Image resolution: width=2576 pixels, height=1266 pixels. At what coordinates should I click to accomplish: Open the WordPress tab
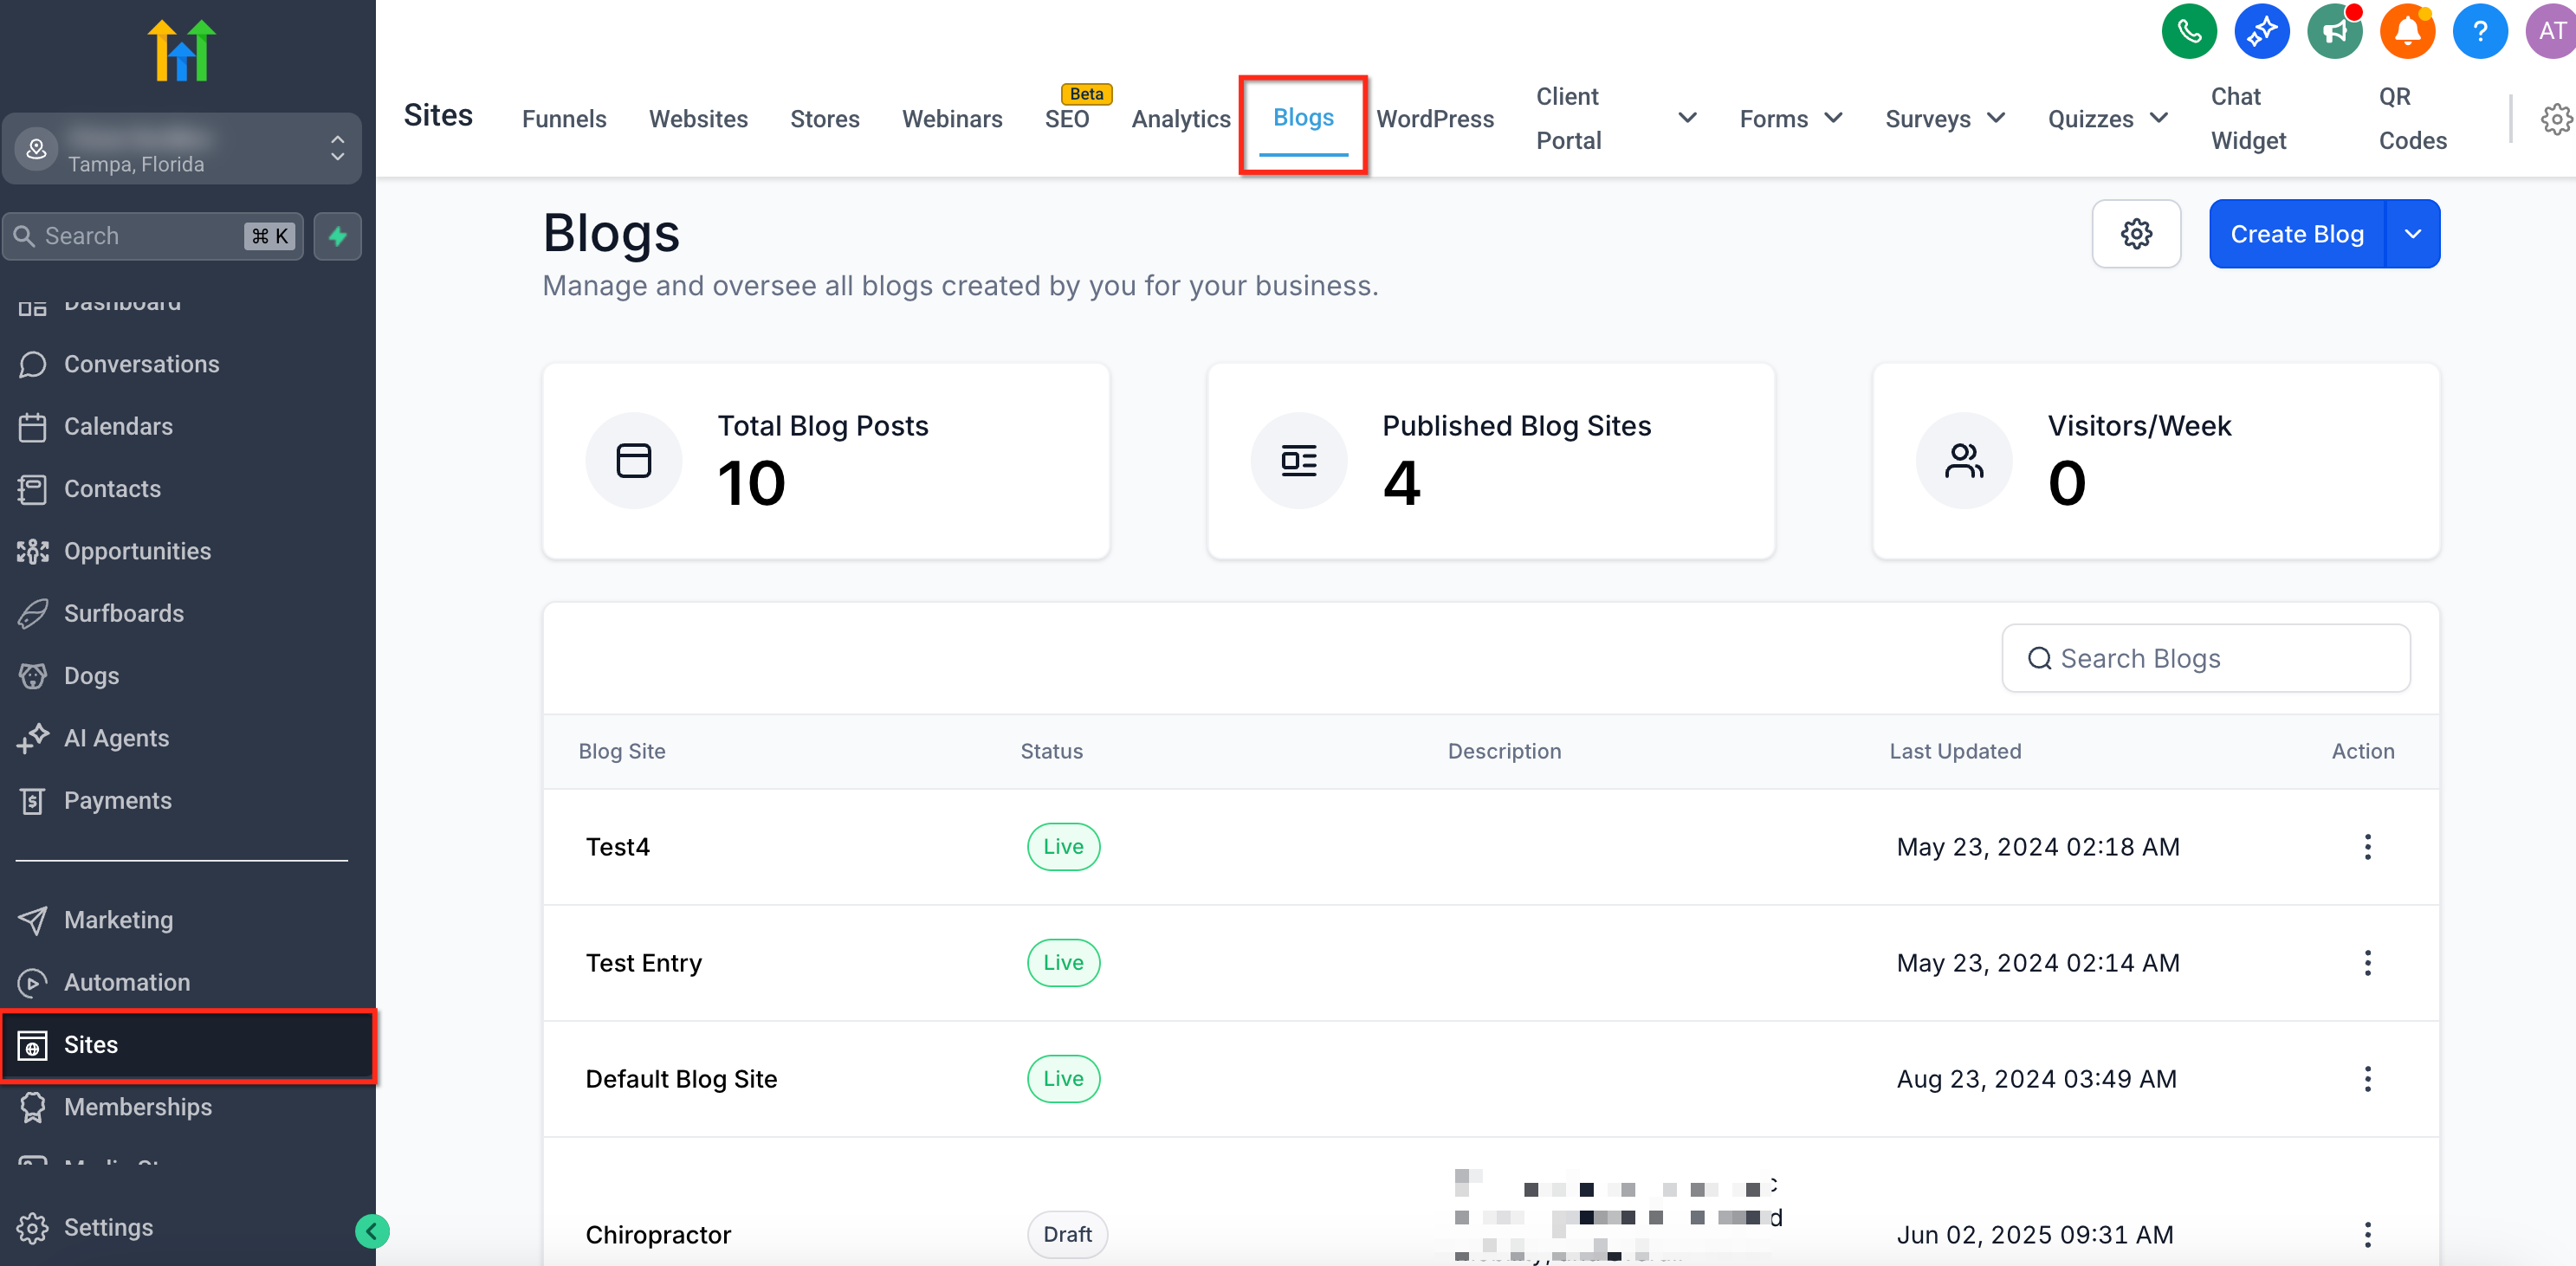tap(1434, 118)
